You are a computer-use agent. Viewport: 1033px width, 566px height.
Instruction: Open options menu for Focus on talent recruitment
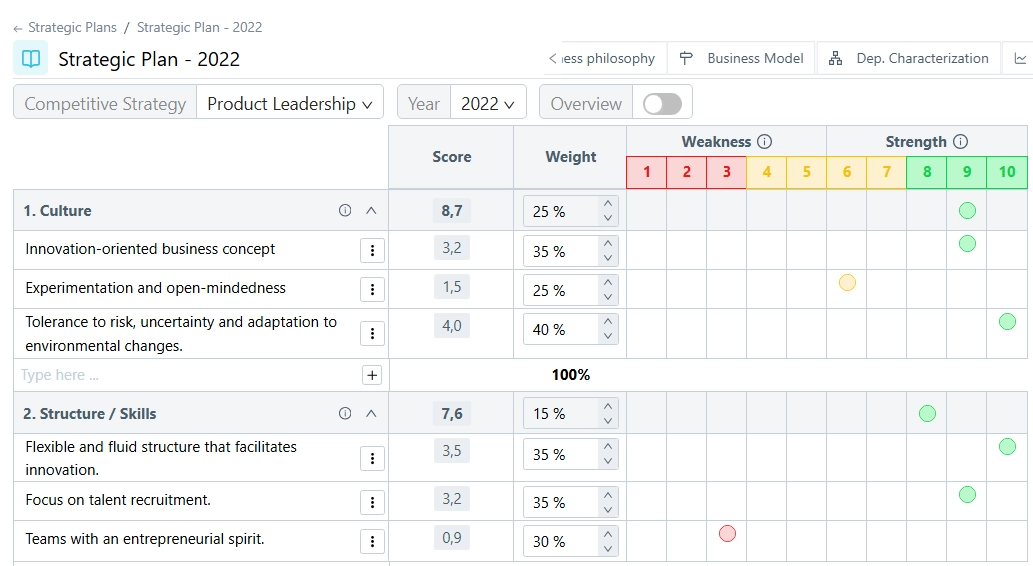(x=372, y=502)
